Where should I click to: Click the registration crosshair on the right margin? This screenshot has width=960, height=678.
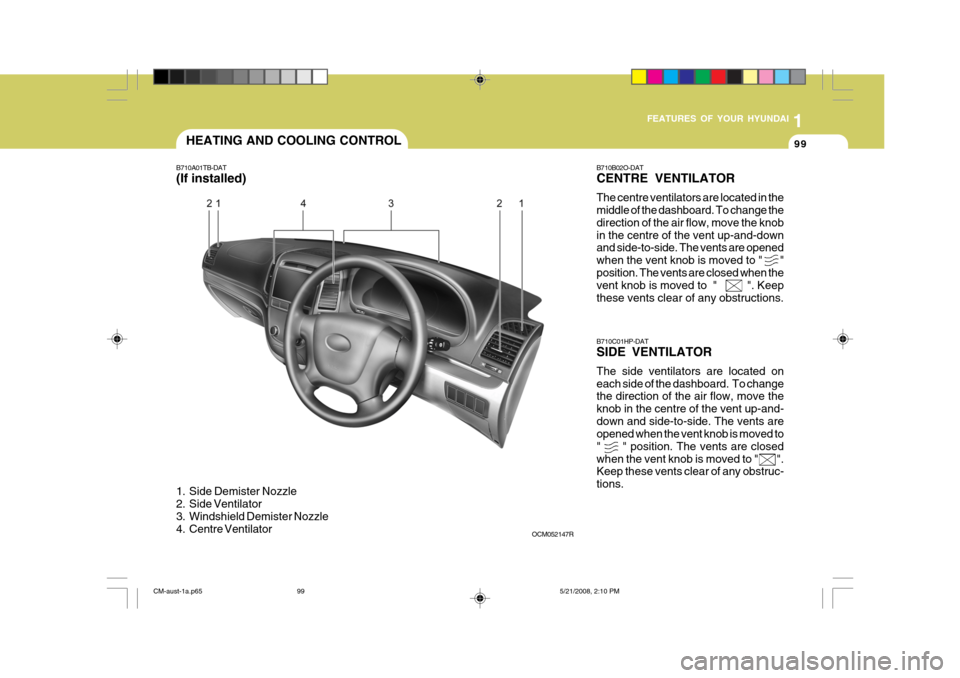[842, 339]
